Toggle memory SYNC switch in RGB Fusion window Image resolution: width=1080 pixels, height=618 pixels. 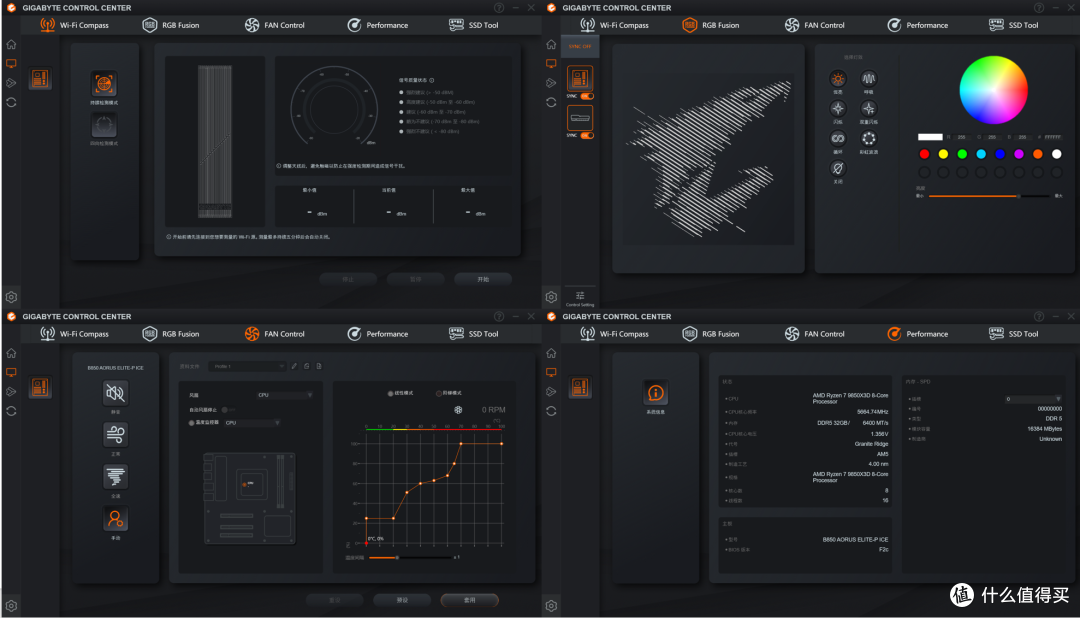point(587,136)
